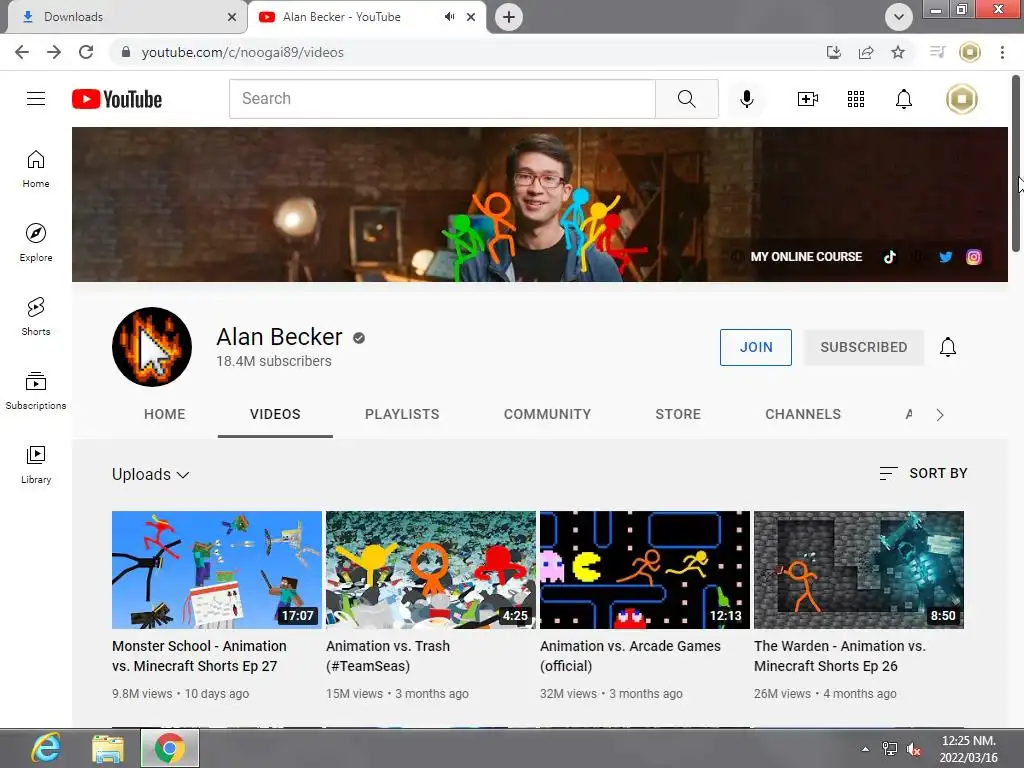Open The Warden Ep 26 title
Image resolution: width=1024 pixels, height=768 pixels.
pos(840,656)
